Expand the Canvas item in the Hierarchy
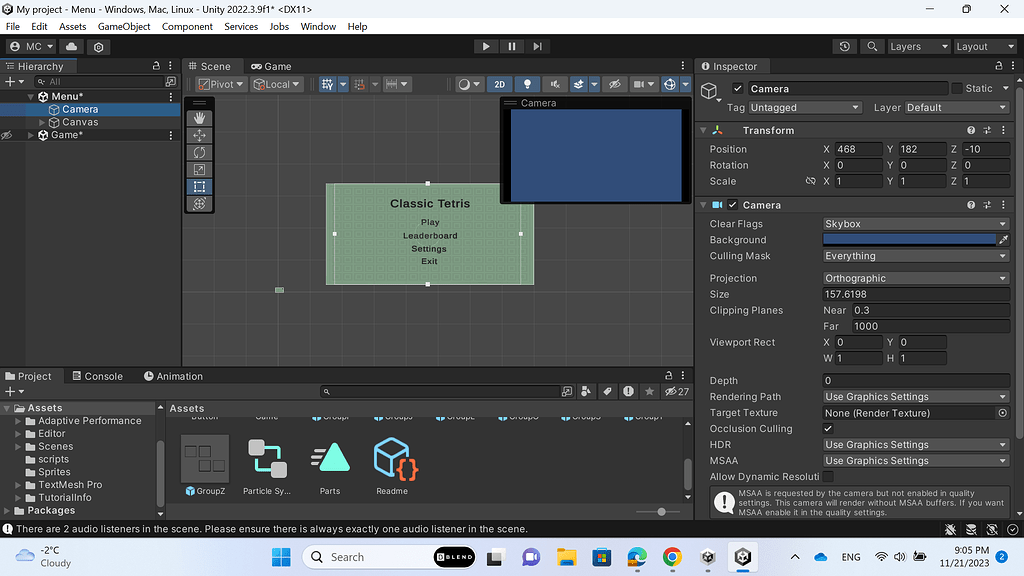1024x576 pixels. click(42, 122)
